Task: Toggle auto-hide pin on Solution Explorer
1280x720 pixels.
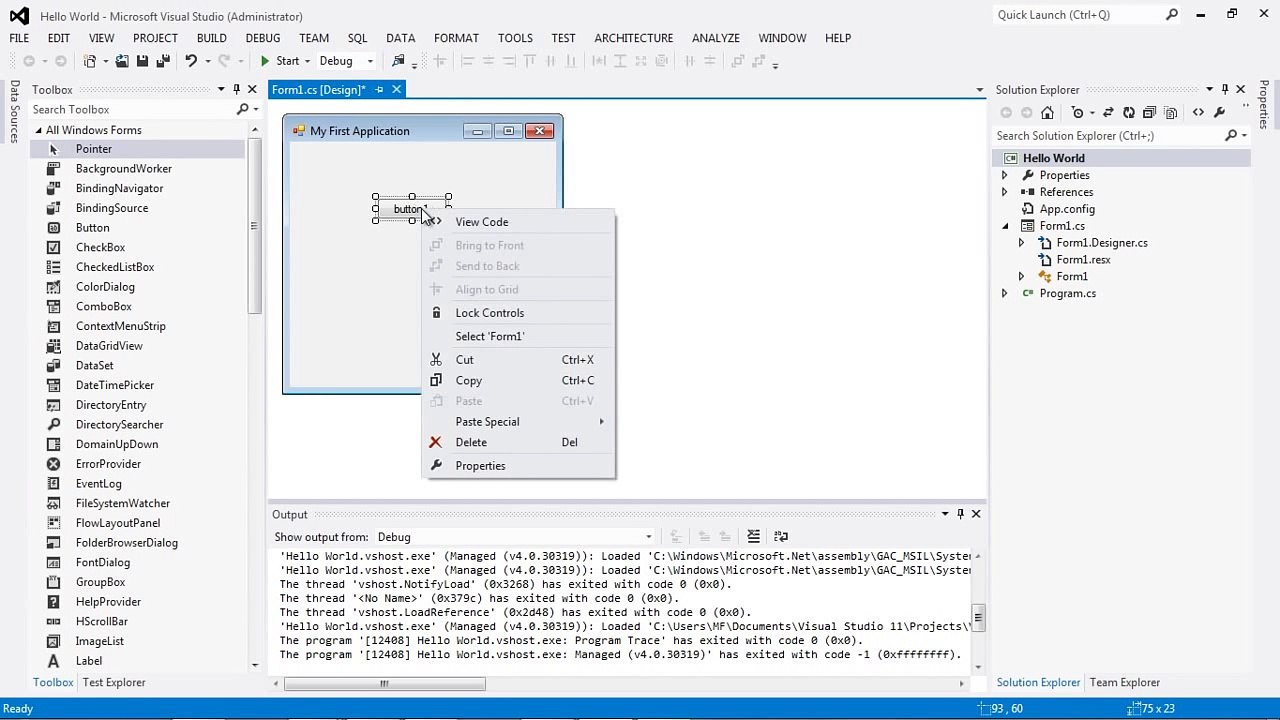Action: (x=1225, y=89)
